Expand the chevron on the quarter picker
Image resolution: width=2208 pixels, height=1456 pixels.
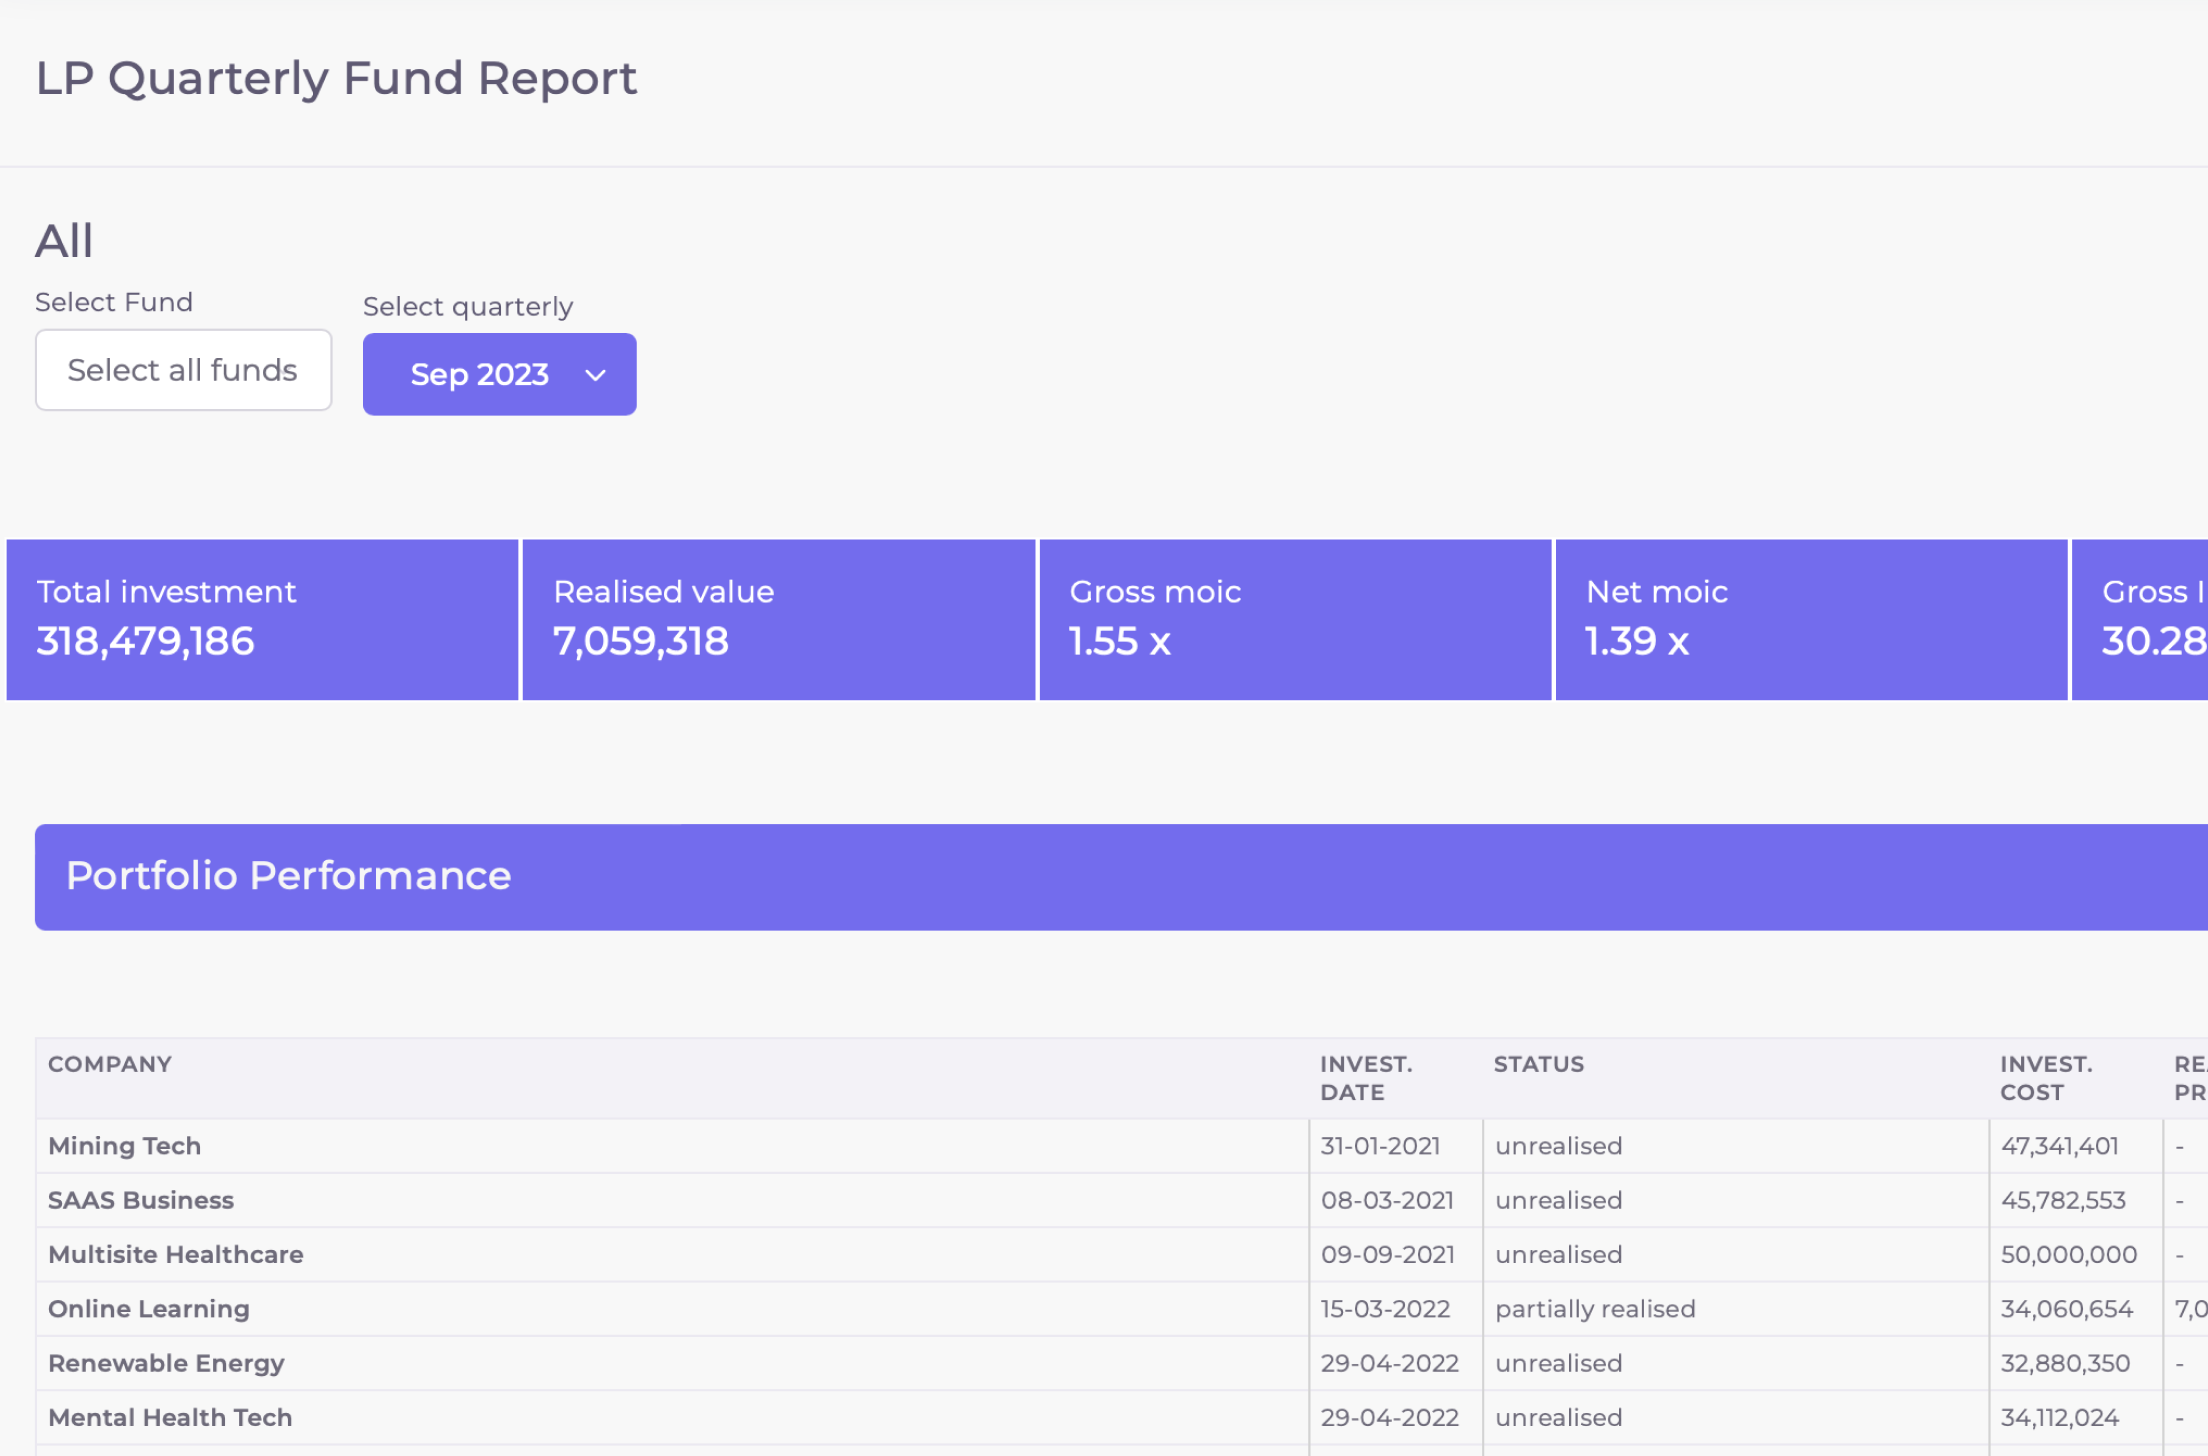[594, 375]
